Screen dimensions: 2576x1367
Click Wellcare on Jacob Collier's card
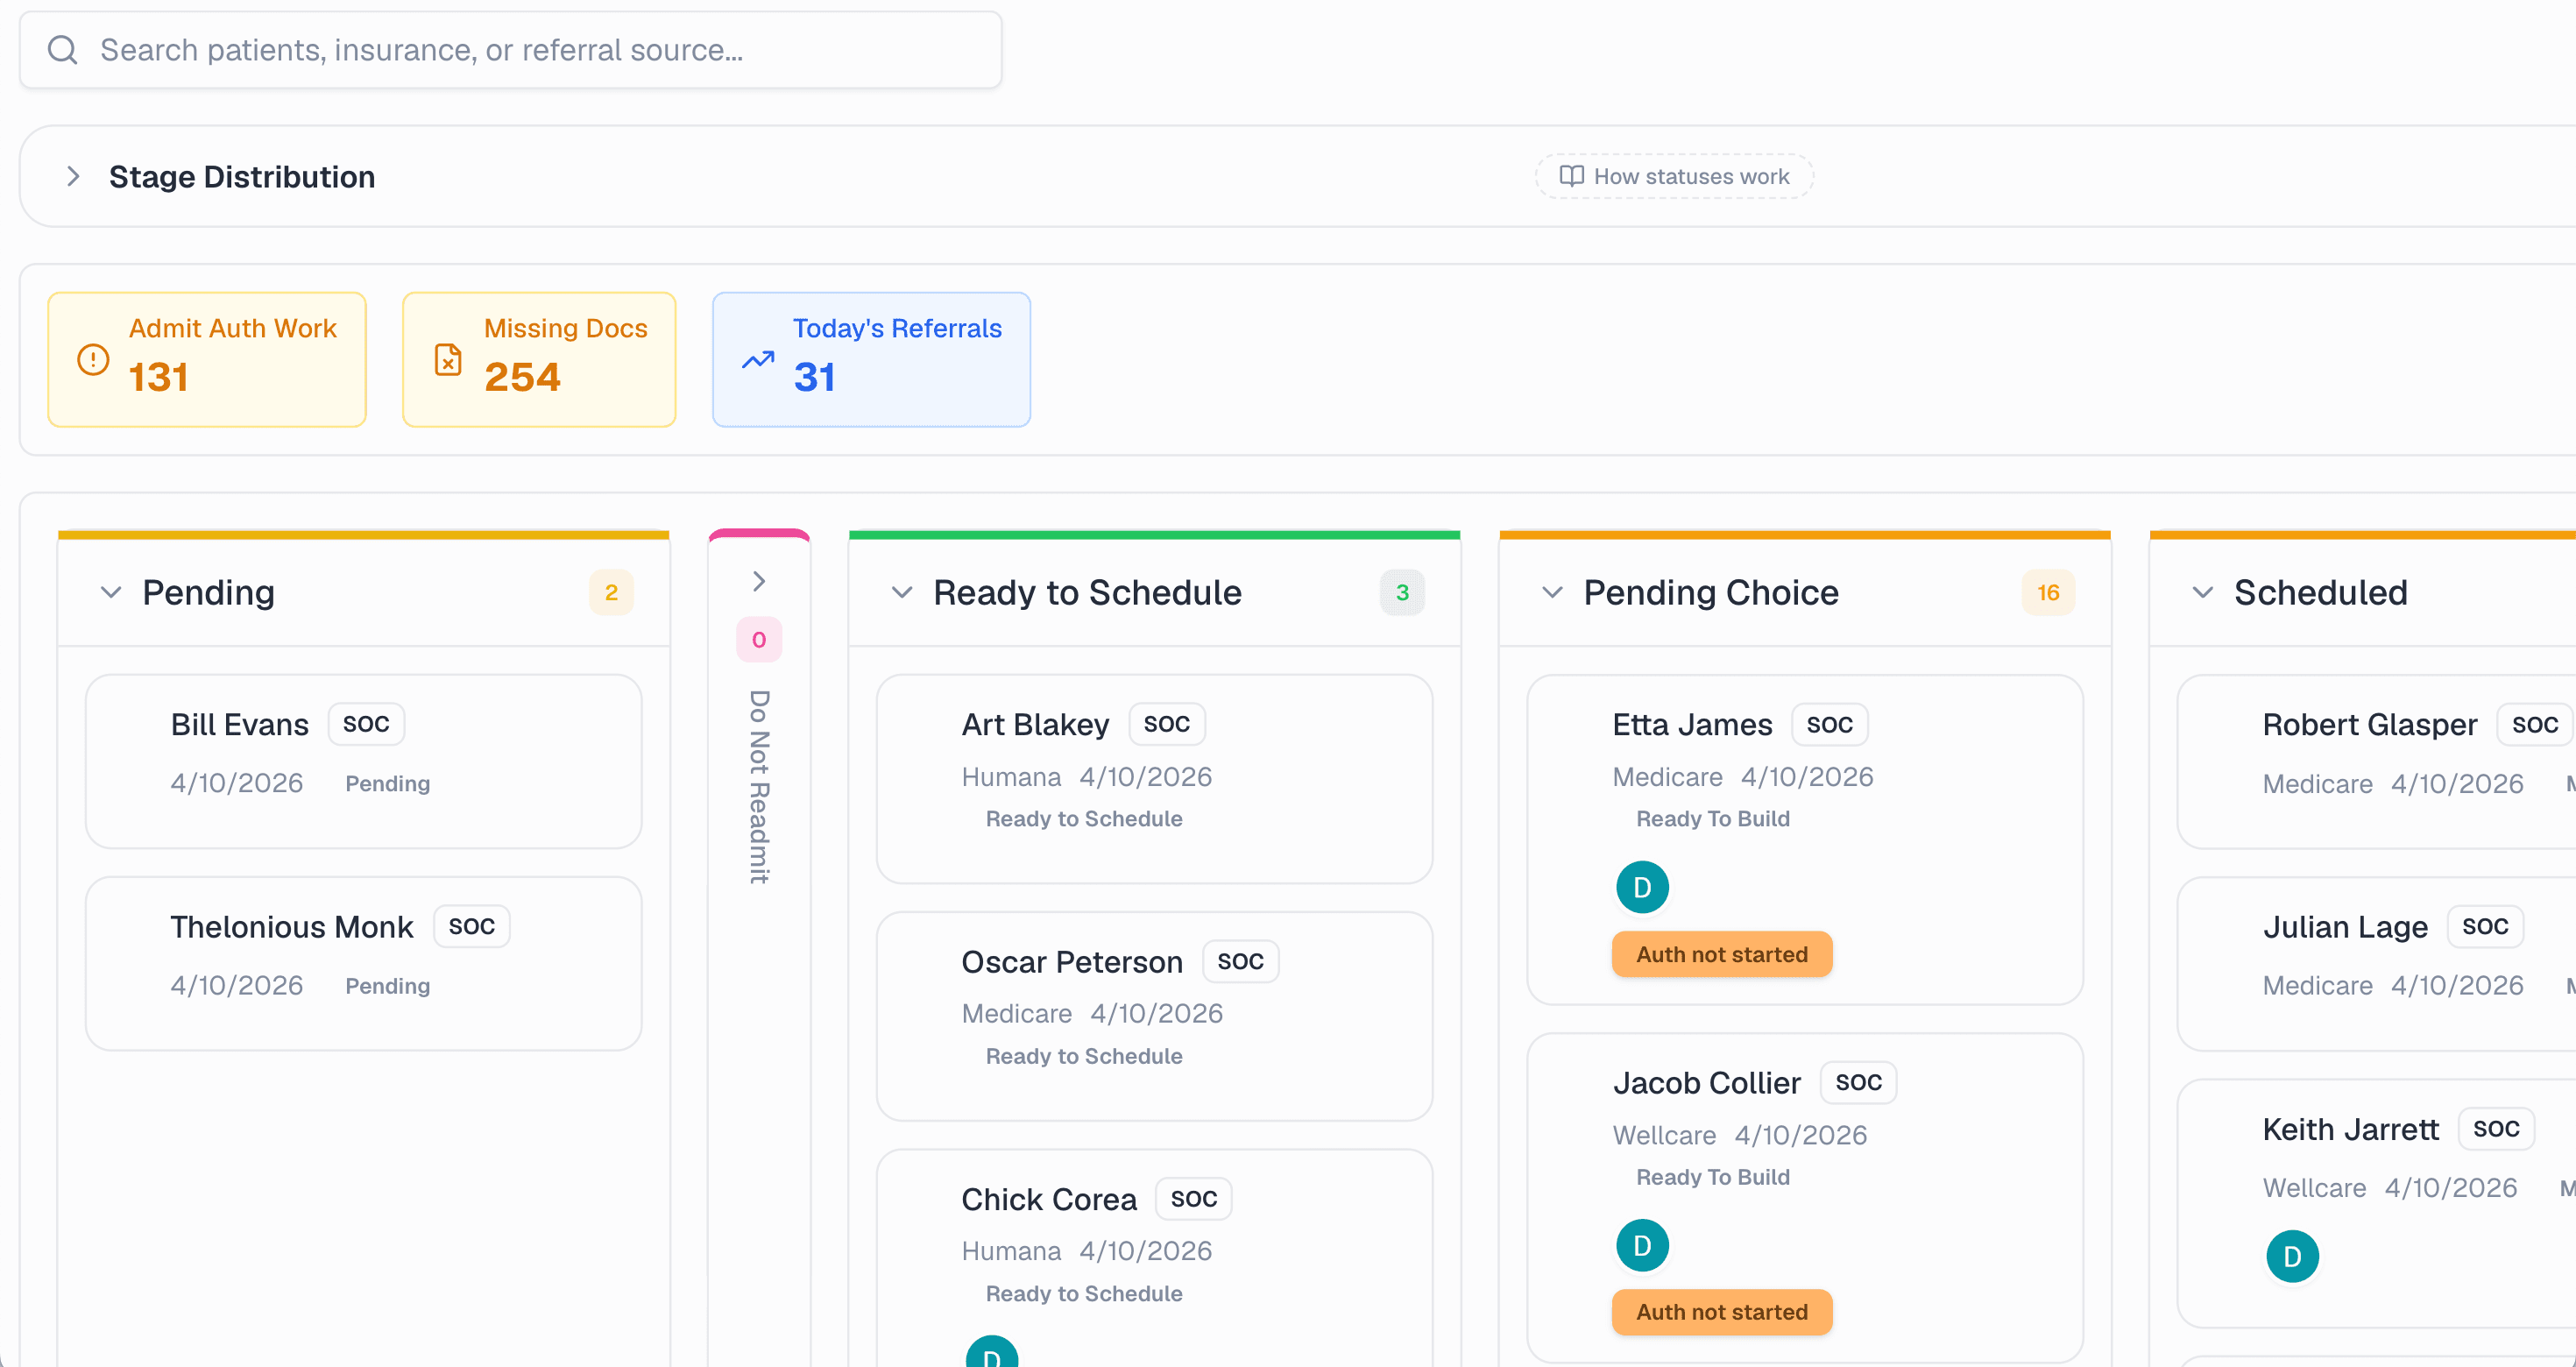pos(1664,1135)
